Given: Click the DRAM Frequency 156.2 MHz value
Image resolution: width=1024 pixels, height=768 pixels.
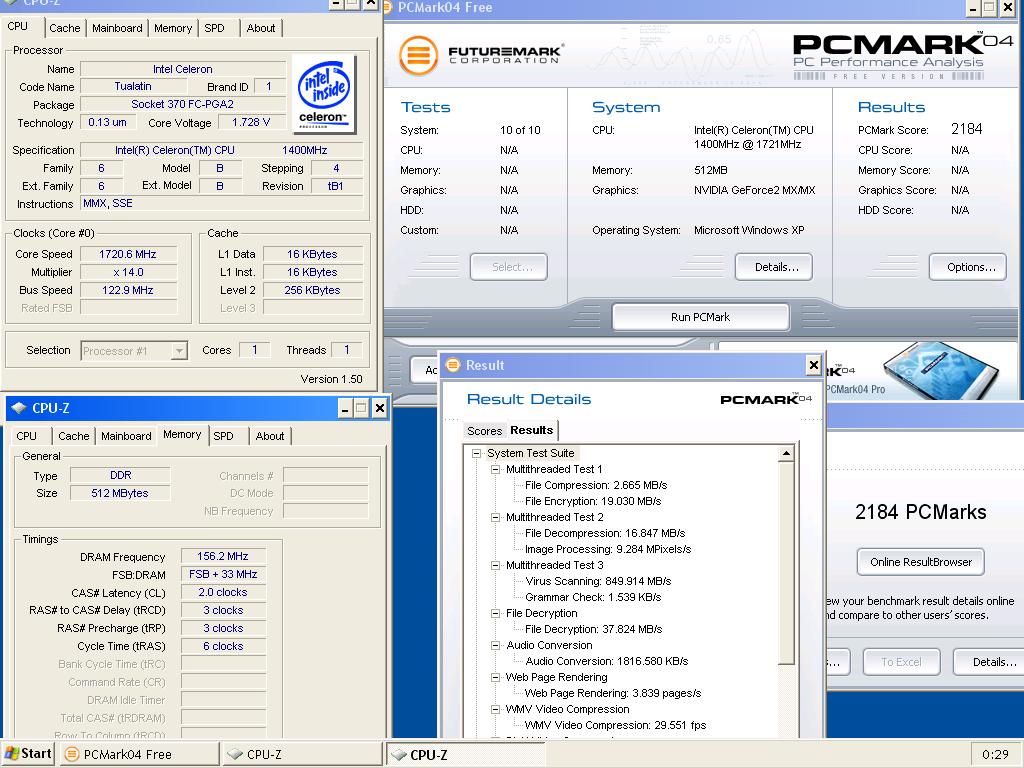Looking at the screenshot, I should click(223, 556).
